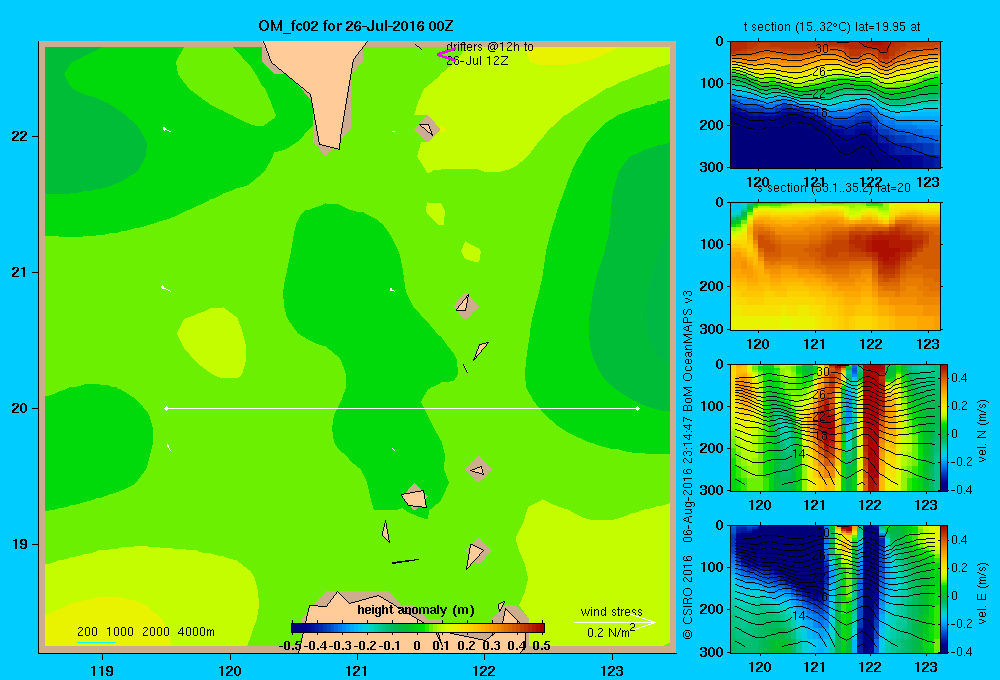Click the western endpoint diamond of section line

click(x=166, y=408)
